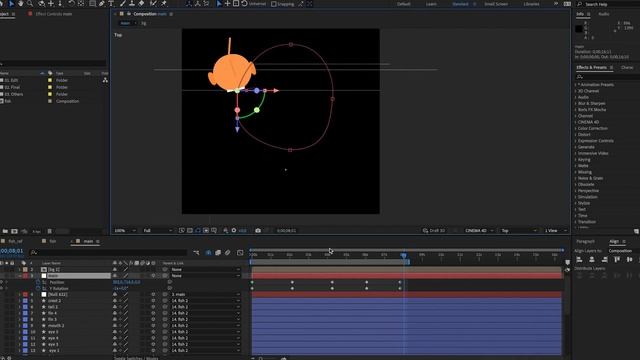Open the Top view dropdown
640x360 pixels.
pos(519,231)
